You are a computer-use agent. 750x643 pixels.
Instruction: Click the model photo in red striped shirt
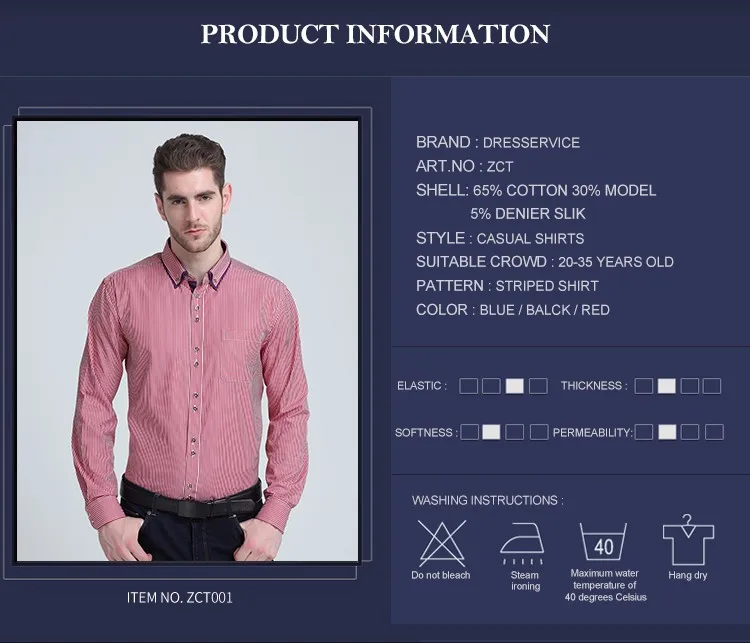coord(188,341)
